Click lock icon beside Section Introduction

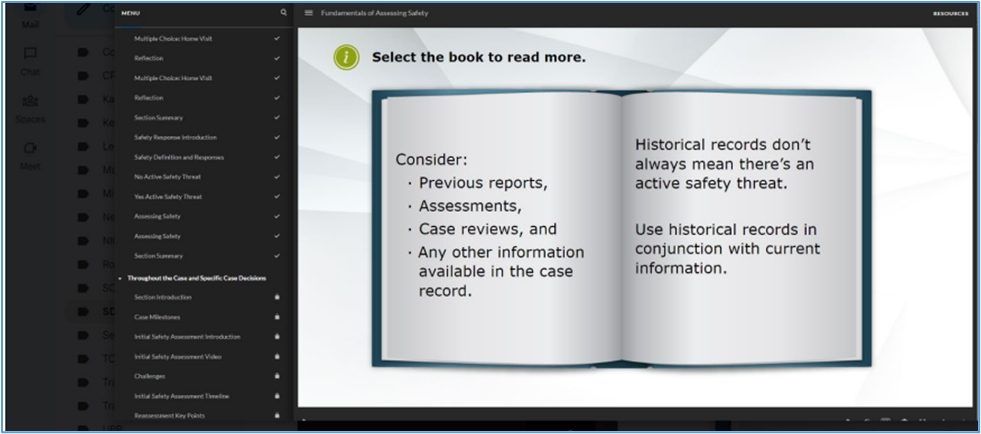point(277,297)
